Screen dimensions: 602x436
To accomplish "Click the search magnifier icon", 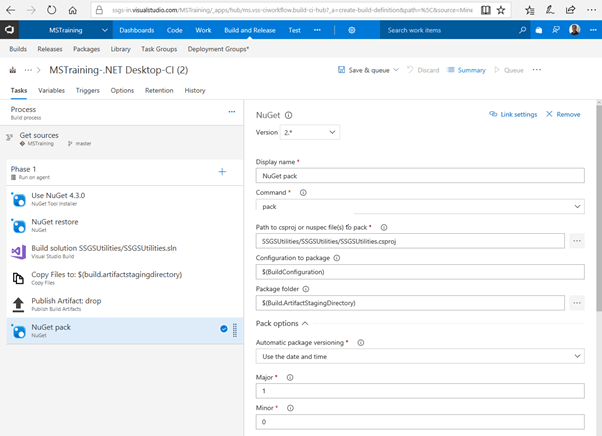I will (523, 30).
